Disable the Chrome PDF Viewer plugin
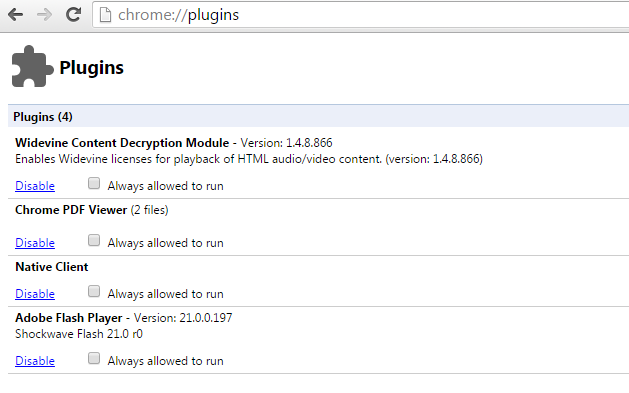The height and width of the screenshot is (393, 629). 35,243
